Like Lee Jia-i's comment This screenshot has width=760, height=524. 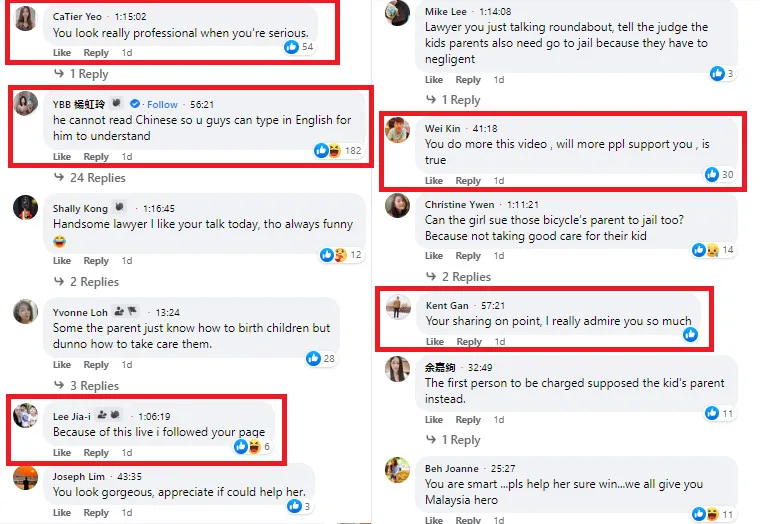click(x=62, y=453)
